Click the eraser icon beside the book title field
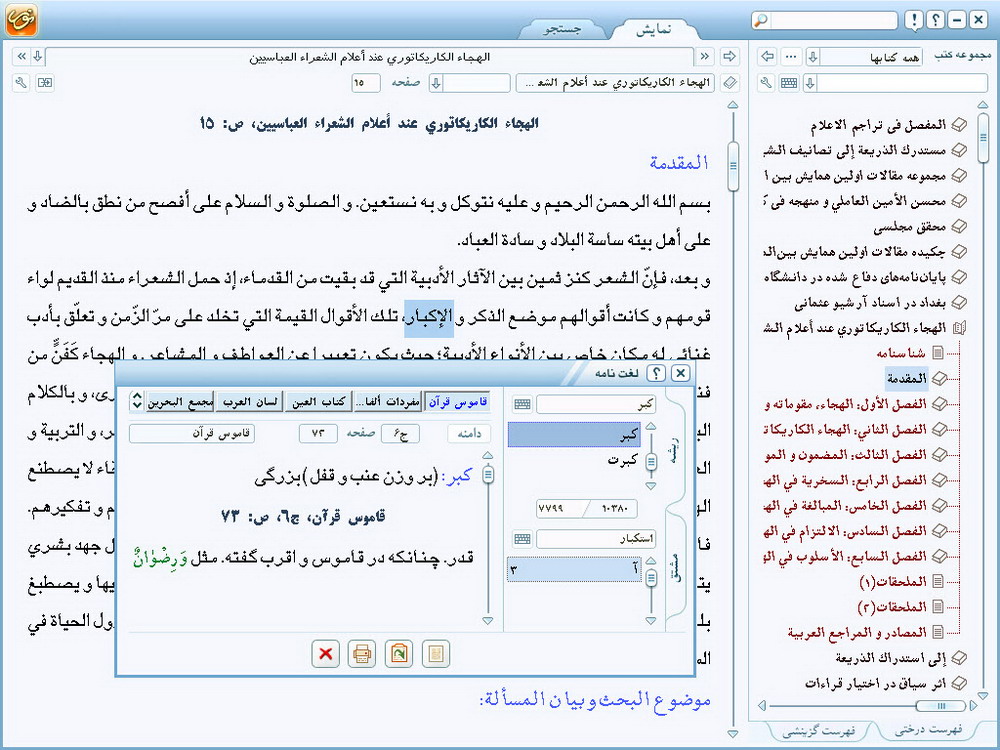This screenshot has width=1000, height=750. pyautogui.click(x=730, y=83)
